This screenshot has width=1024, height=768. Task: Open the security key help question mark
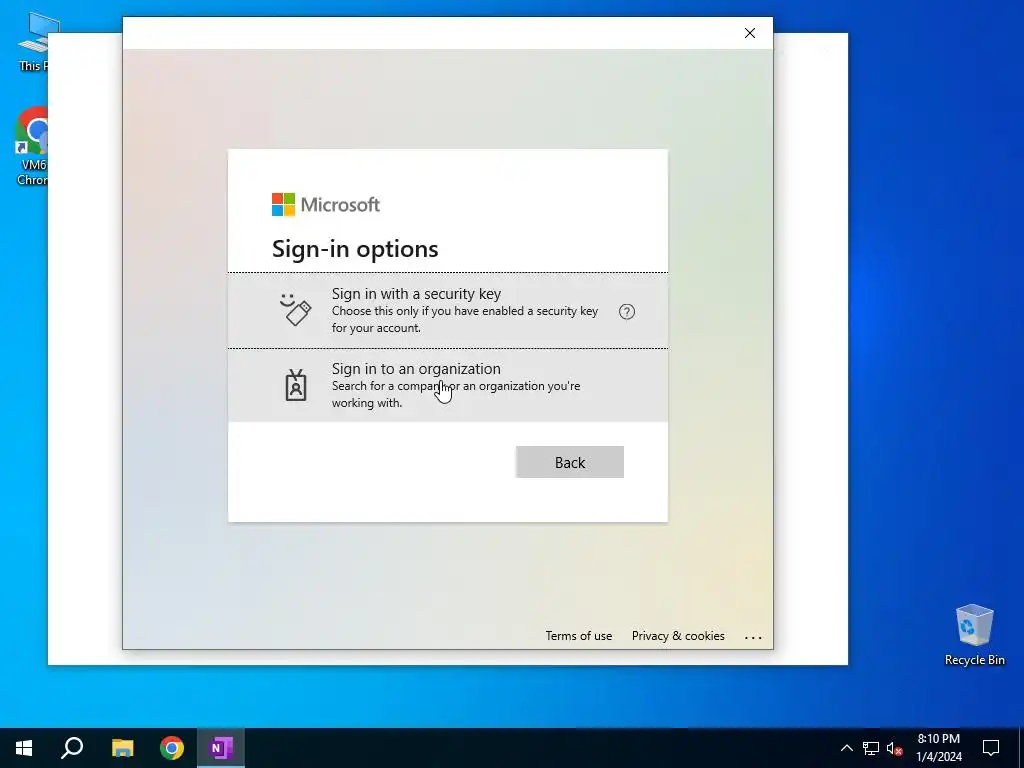click(626, 312)
